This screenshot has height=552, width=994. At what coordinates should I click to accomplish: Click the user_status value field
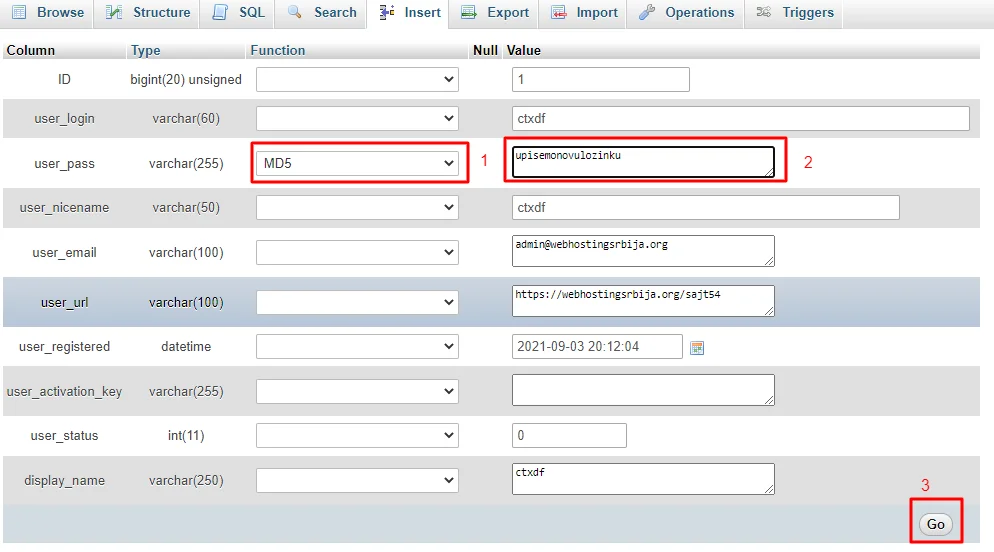pyautogui.click(x=569, y=435)
